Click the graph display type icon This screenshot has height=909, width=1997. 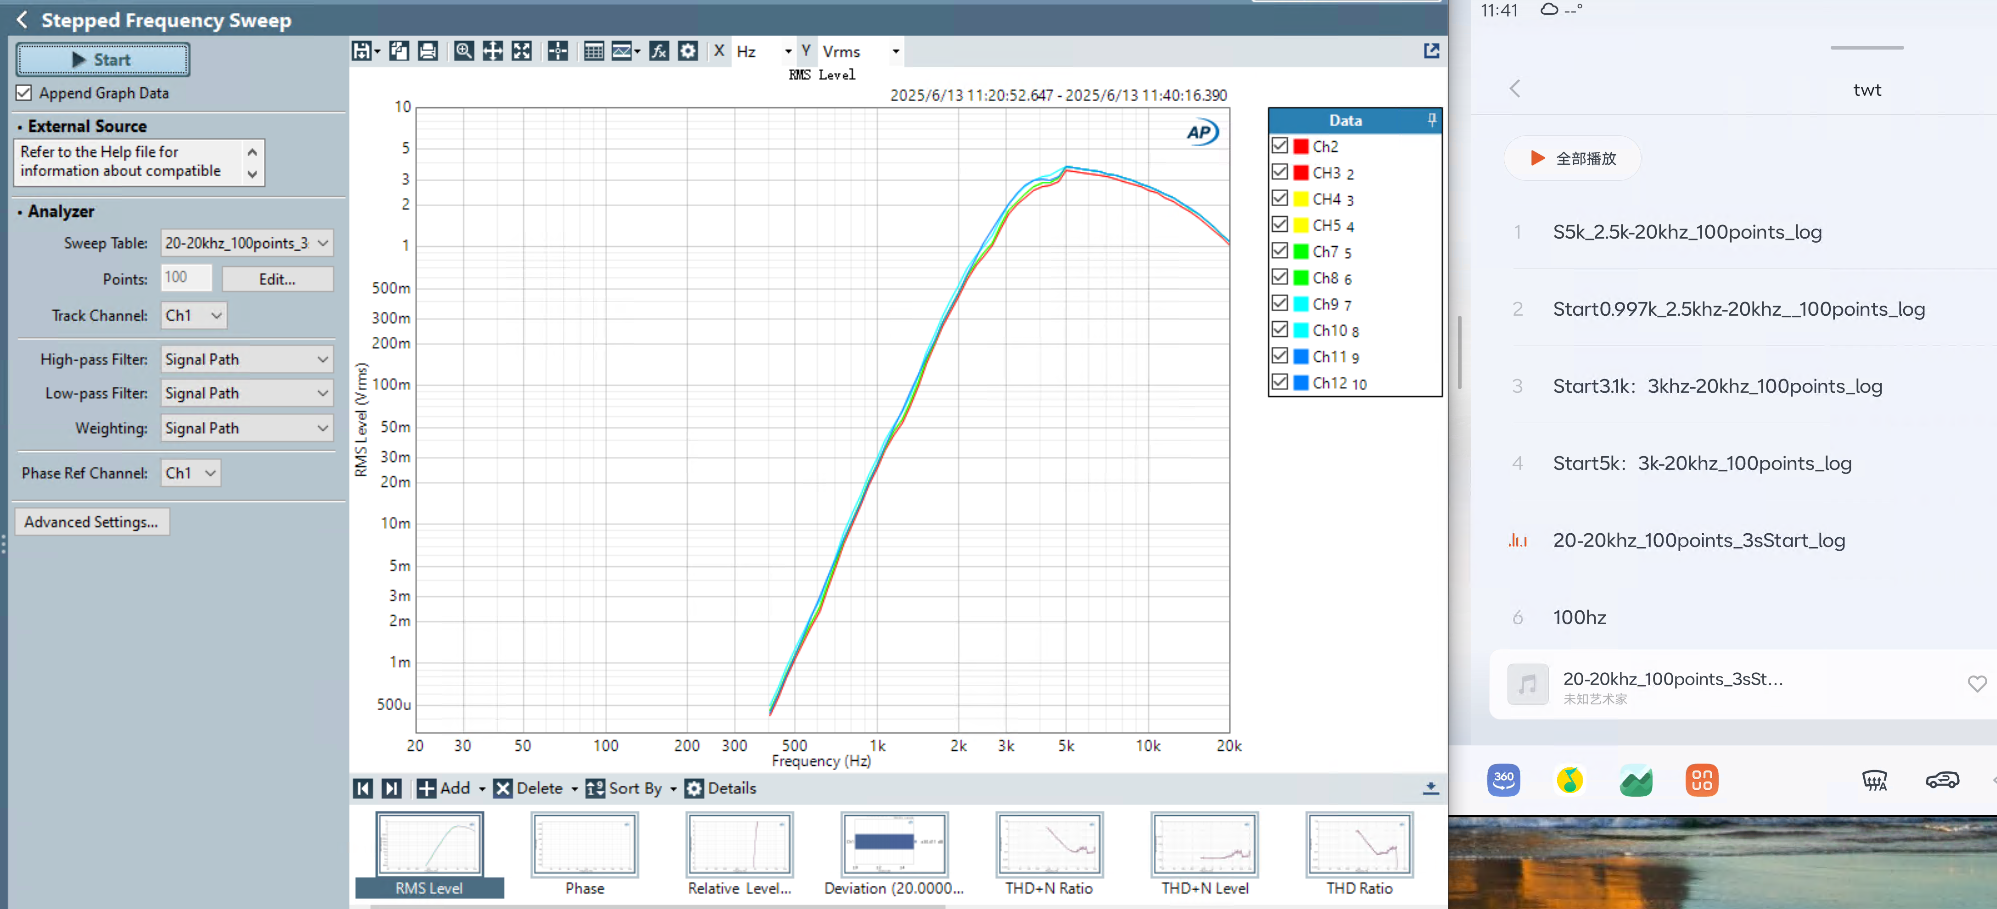[622, 51]
